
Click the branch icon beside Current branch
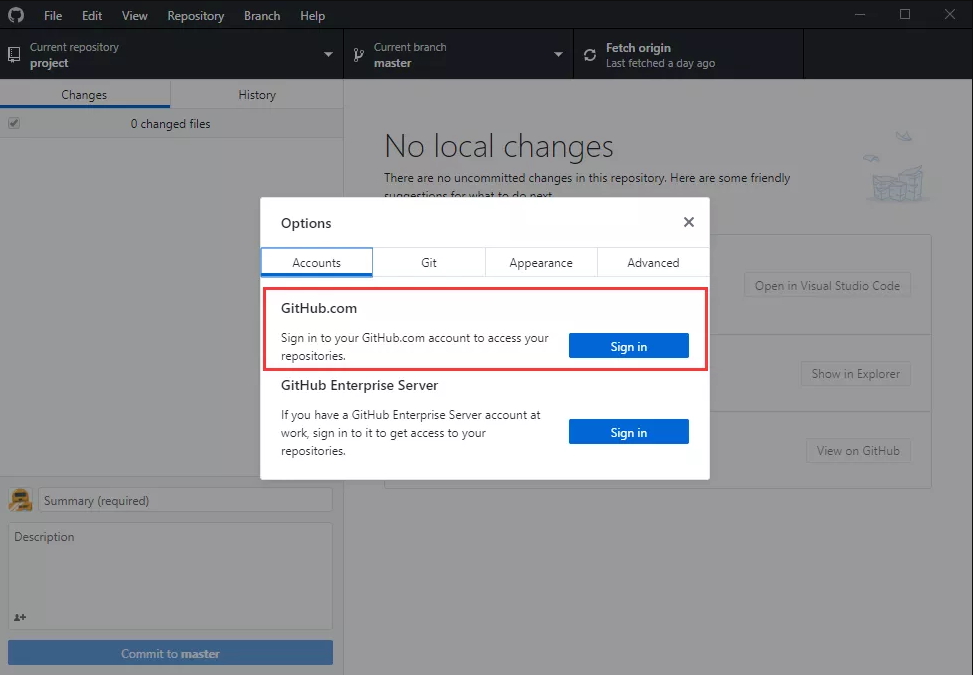tap(359, 55)
